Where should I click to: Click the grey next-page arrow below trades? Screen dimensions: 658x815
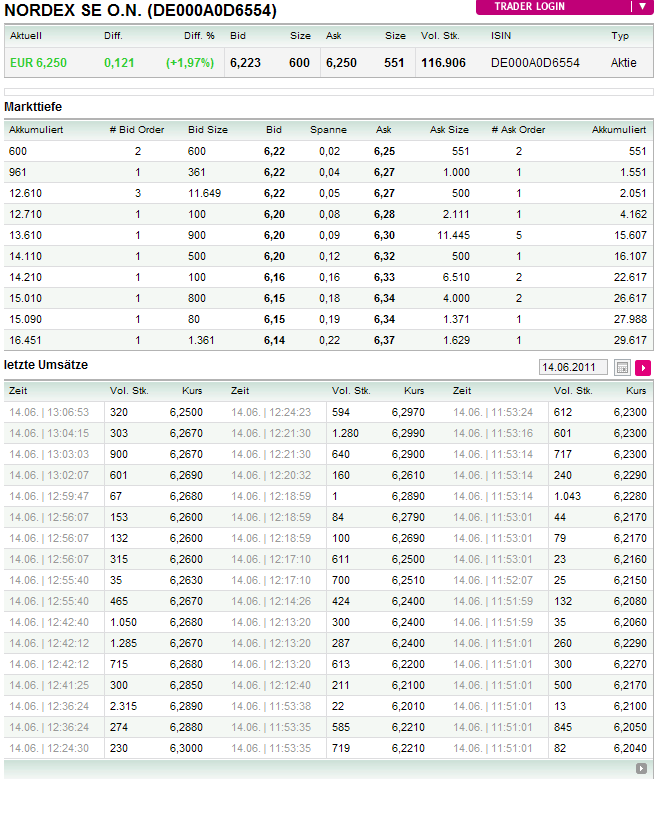641,769
